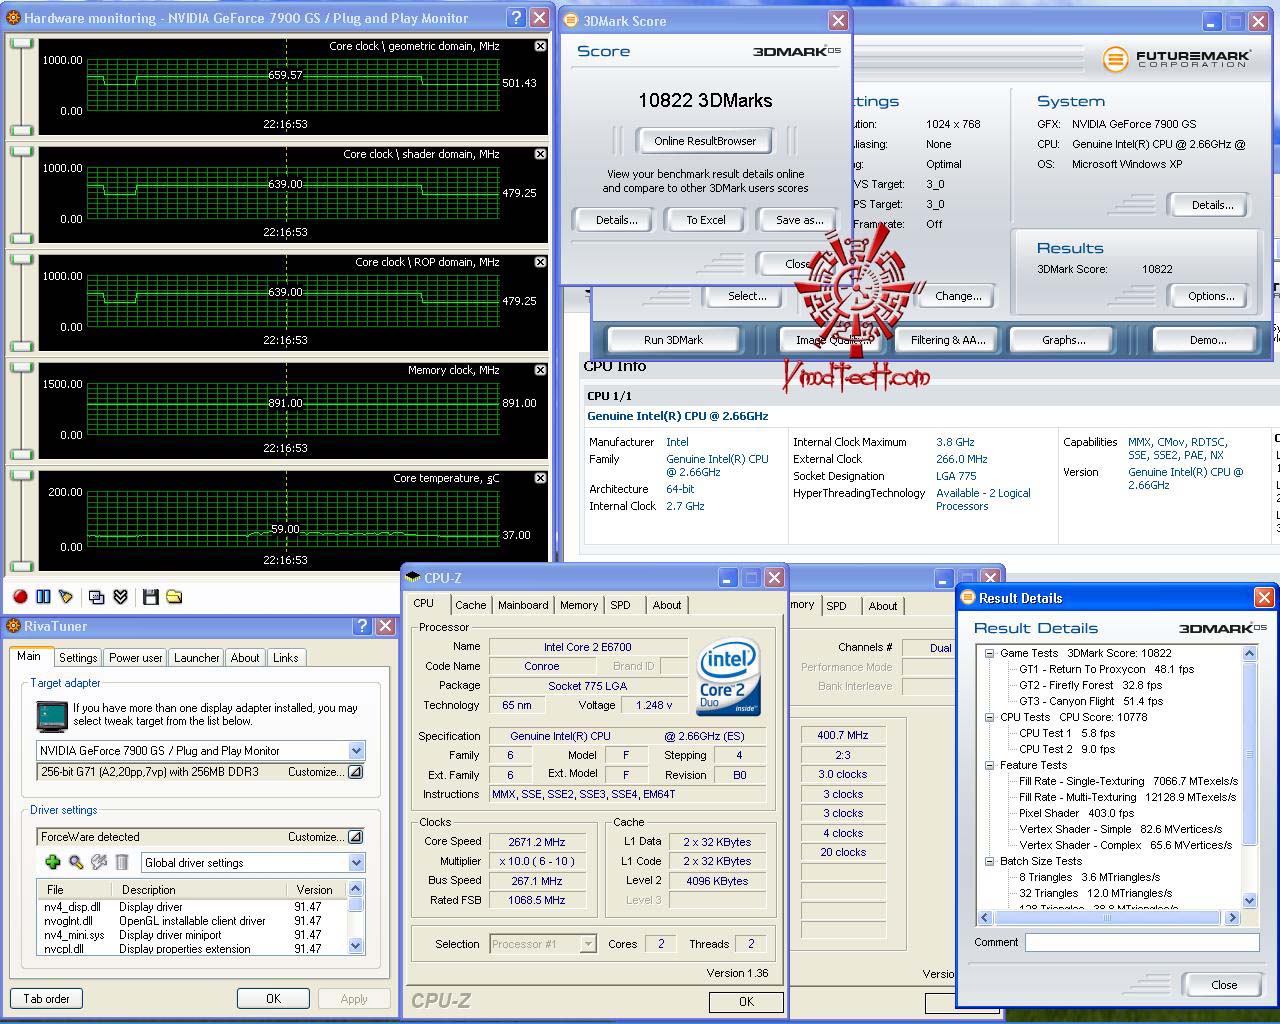This screenshot has width=1280, height=1024.
Task: Click the Online ResultBrowser button
Action: tap(705, 141)
